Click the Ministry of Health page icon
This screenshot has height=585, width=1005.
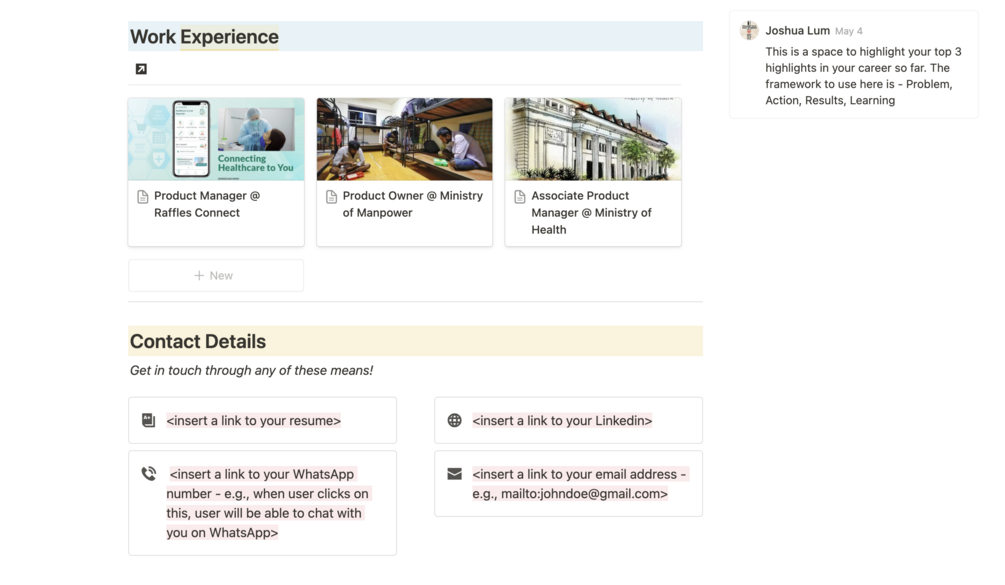pyautogui.click(x=520, y=197)
